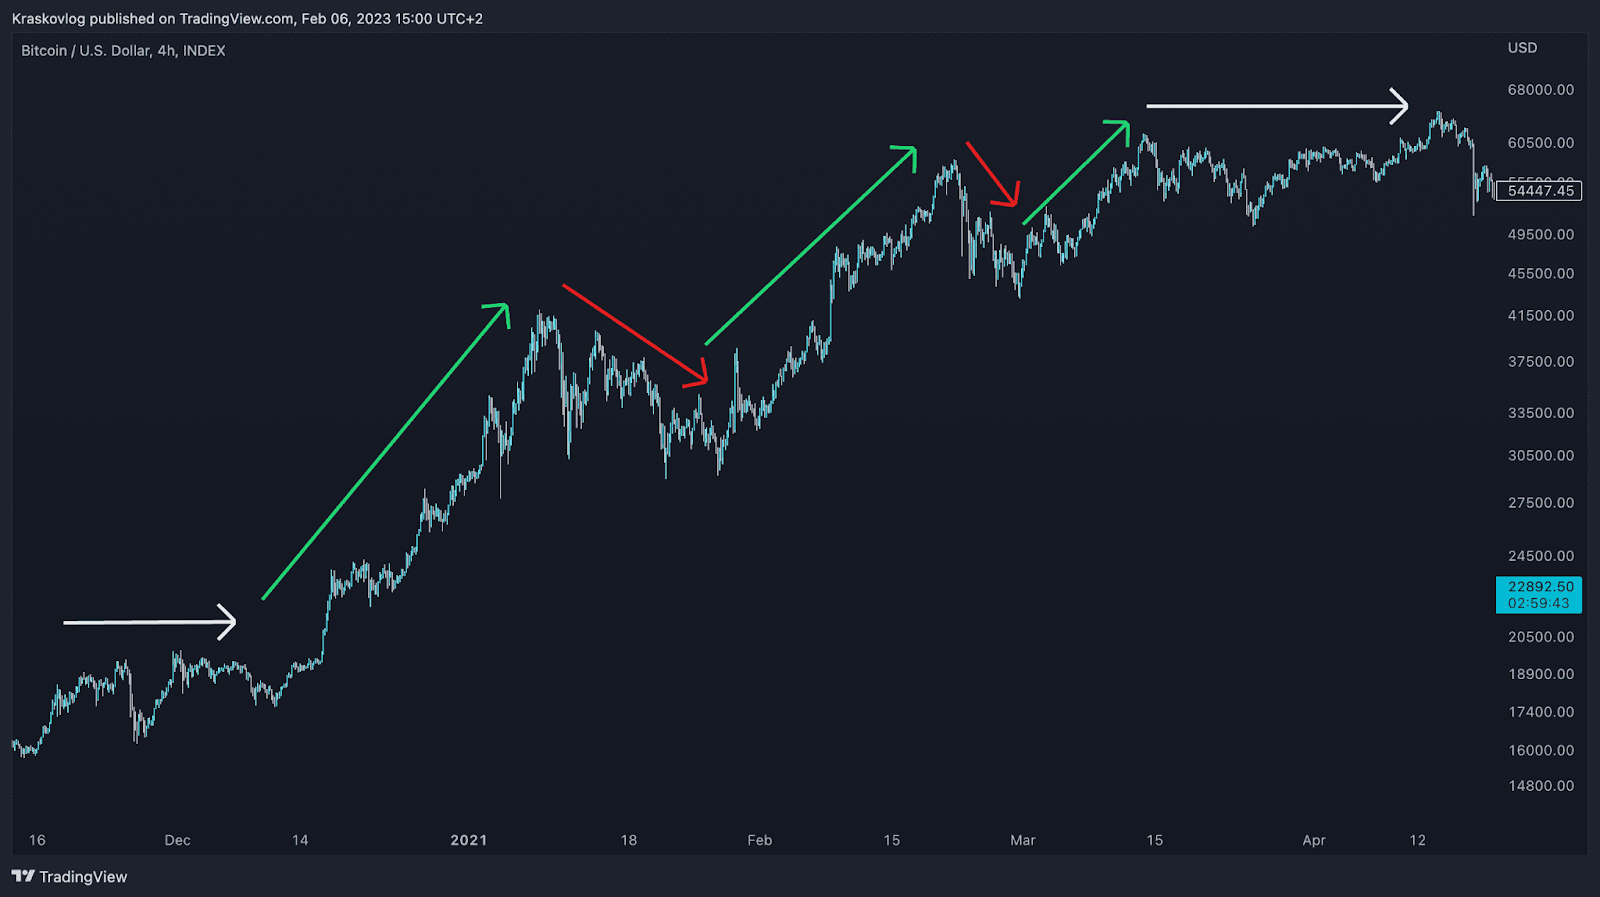Viewport: 1600px width, 897px height.
Task: Click the 45500.00 price axis label
Action: coord(1540,274)
